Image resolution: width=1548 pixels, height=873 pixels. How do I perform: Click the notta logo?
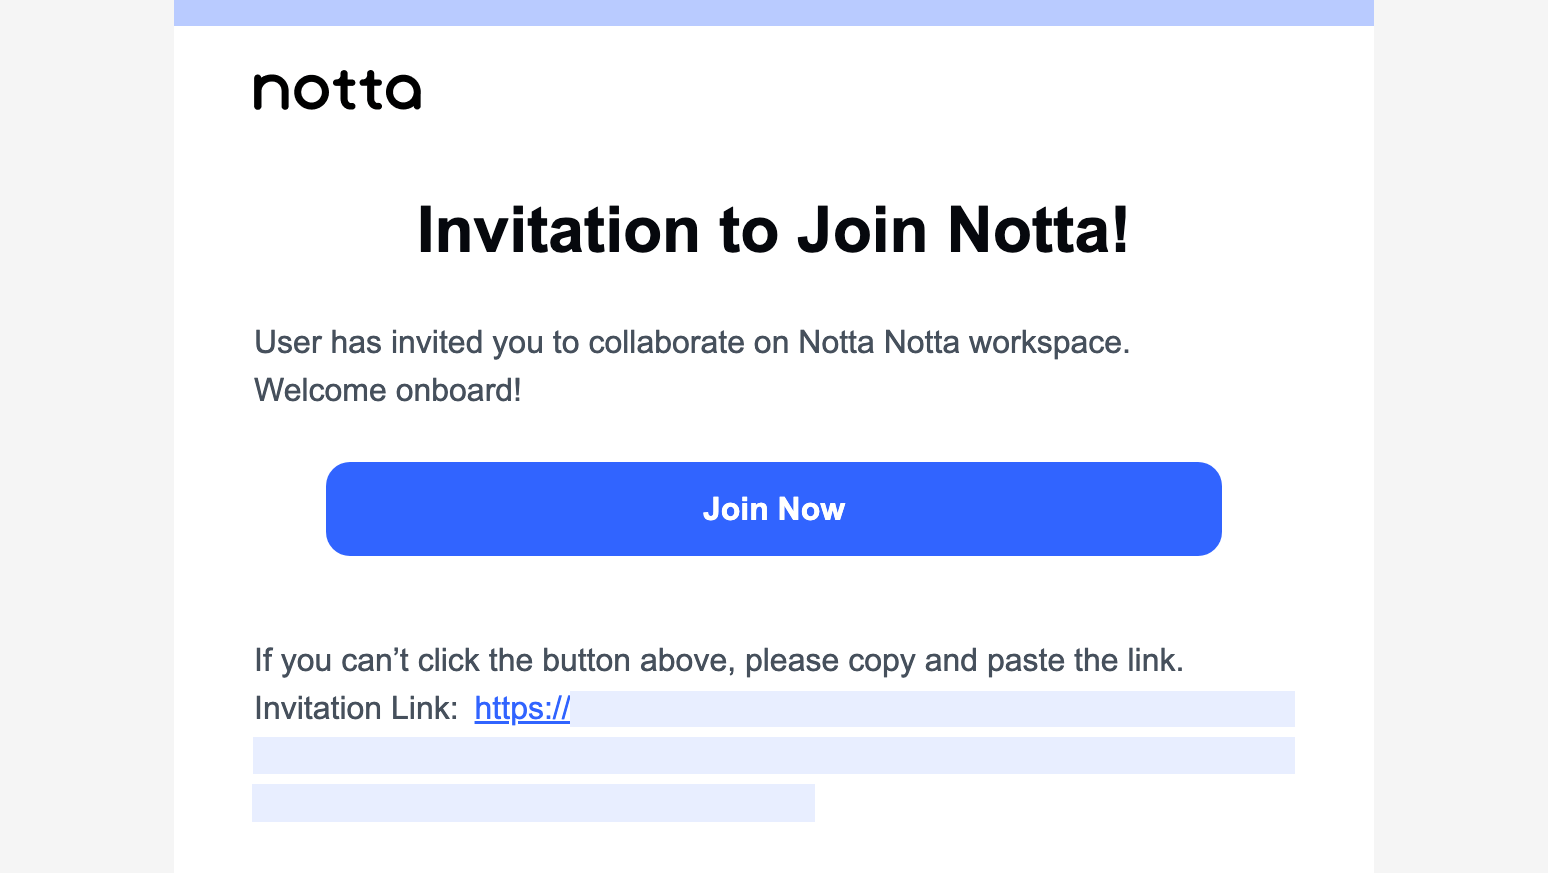pyautogui.click(x=337, y=91)
